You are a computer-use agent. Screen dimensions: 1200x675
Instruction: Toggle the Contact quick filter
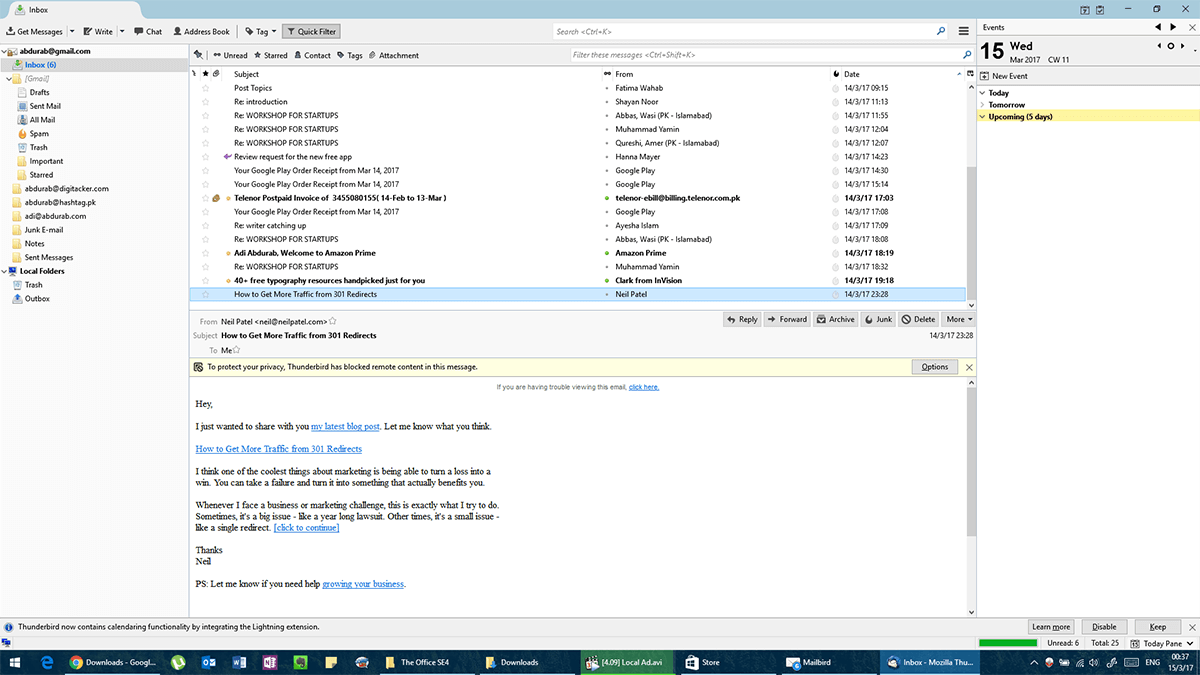coord(312,55)
